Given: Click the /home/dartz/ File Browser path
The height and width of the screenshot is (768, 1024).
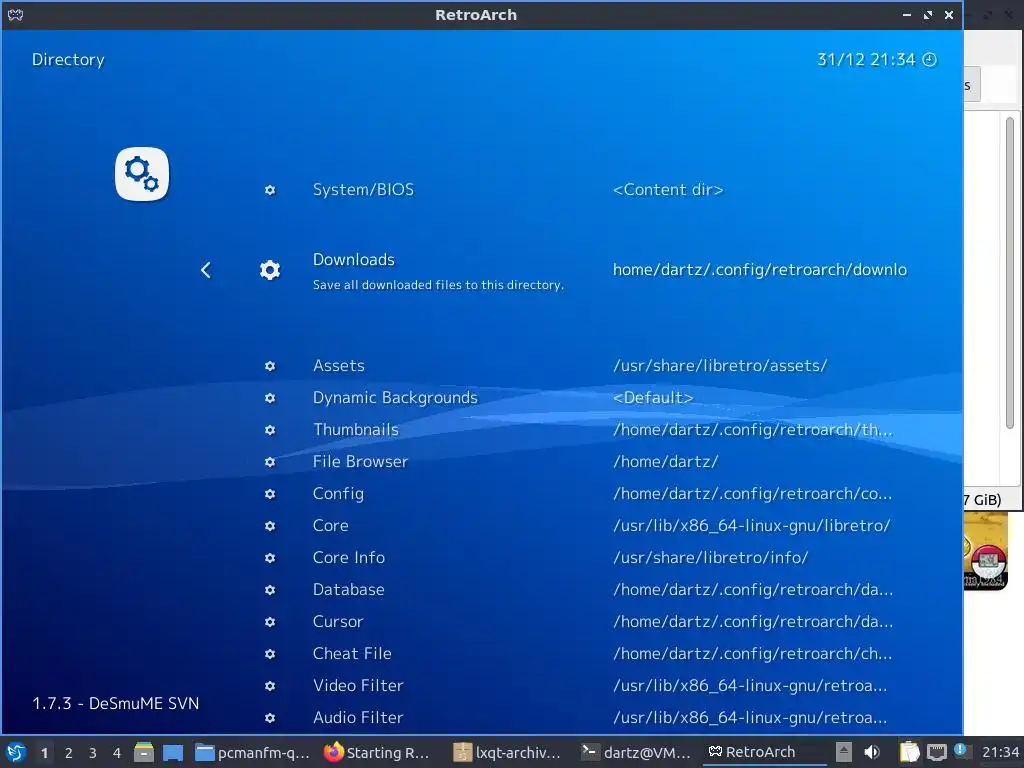Looking at the screenshot, I should 665,462.
